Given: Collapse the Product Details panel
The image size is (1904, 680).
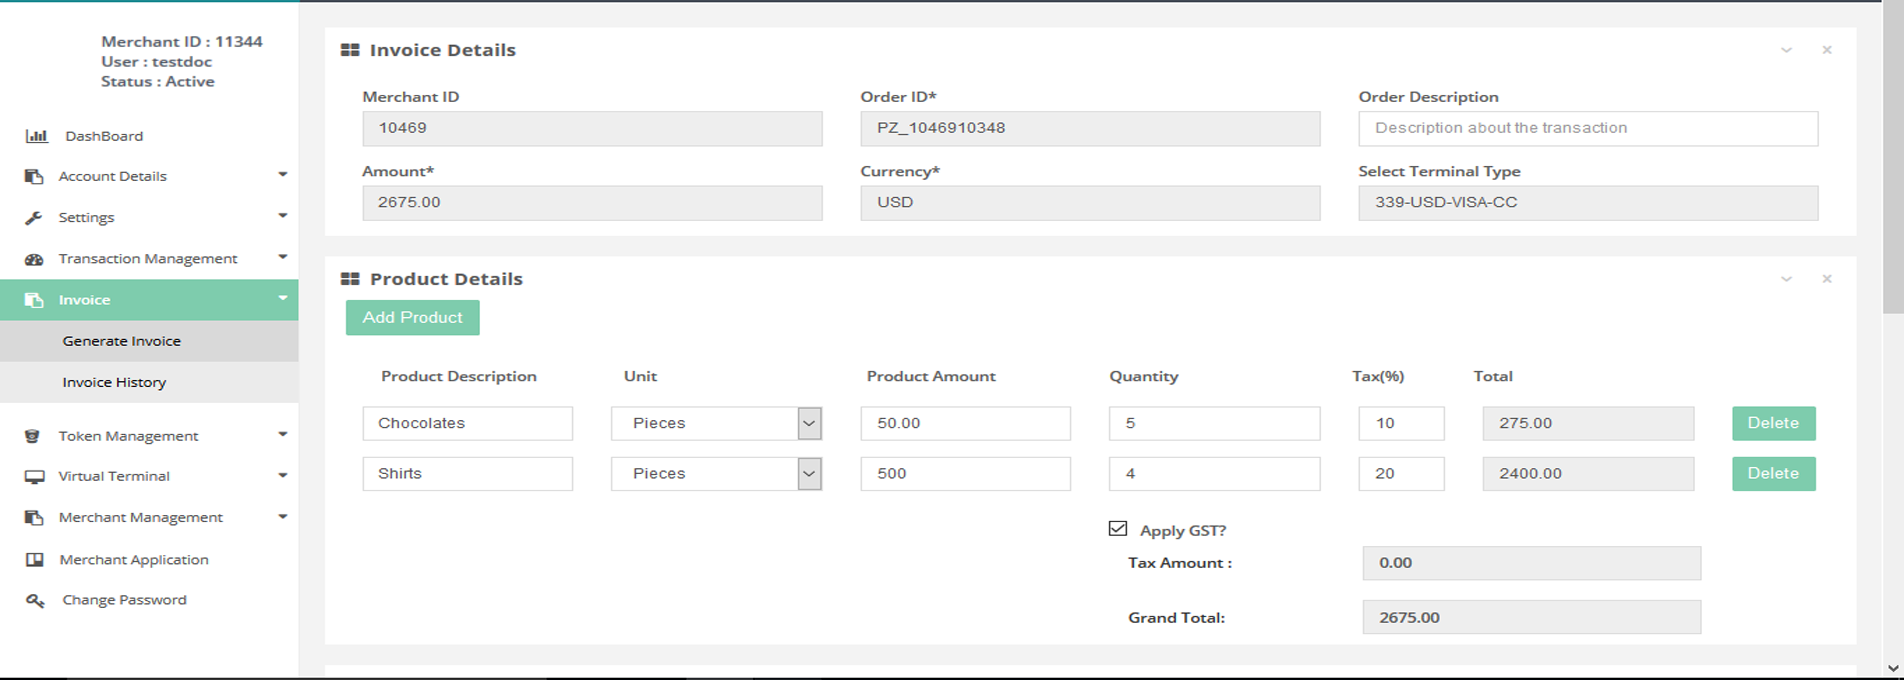Looking at the screenshot, I should (1786, 279).
